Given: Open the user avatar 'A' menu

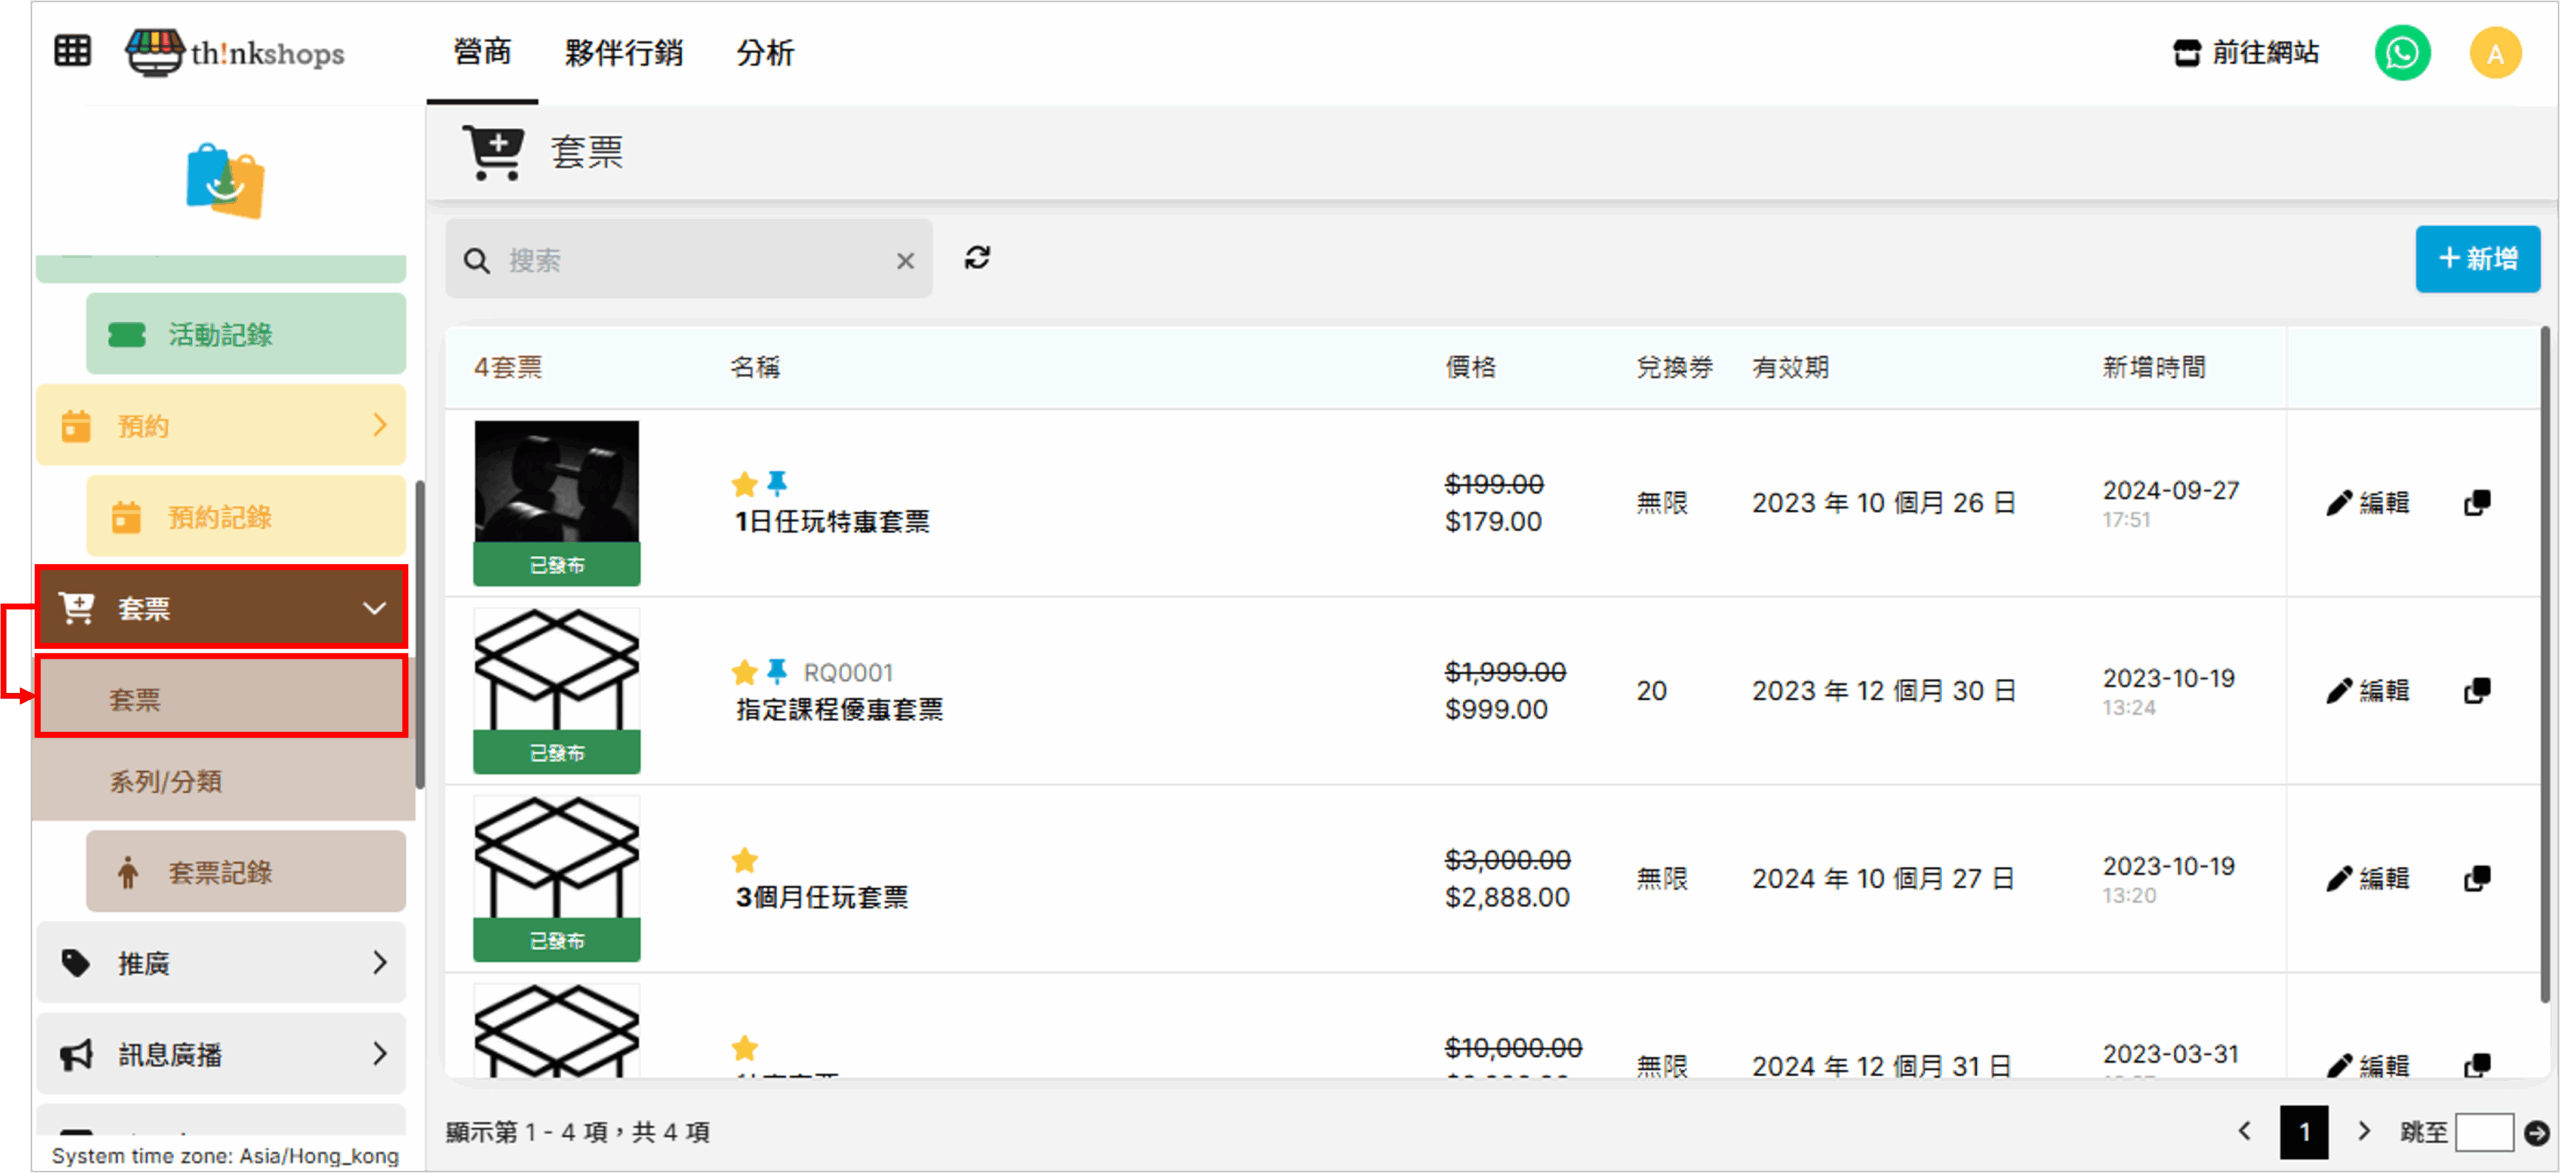Looking at the screenshot, I should [x=2495, y=53].
